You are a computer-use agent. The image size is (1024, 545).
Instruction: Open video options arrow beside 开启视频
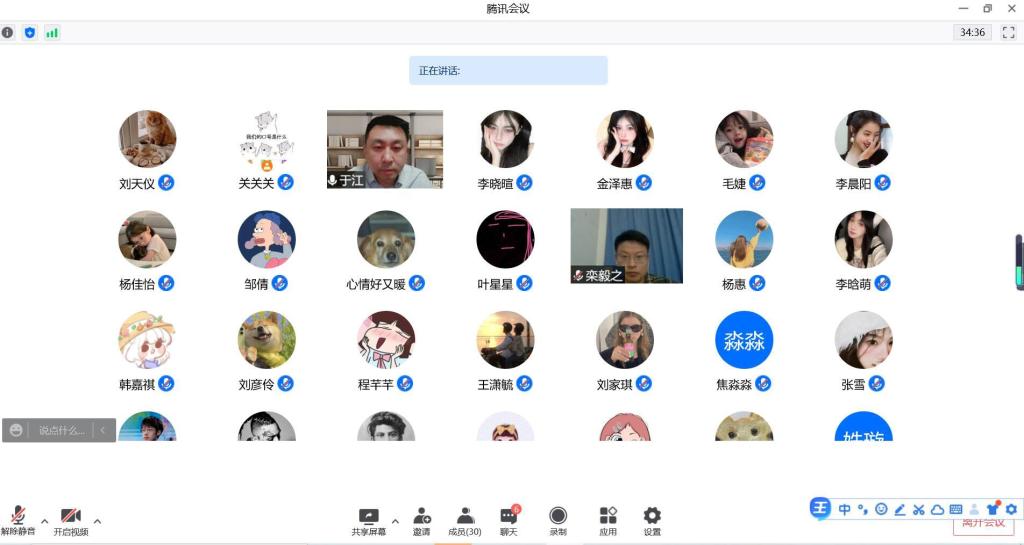pos(97,521)
